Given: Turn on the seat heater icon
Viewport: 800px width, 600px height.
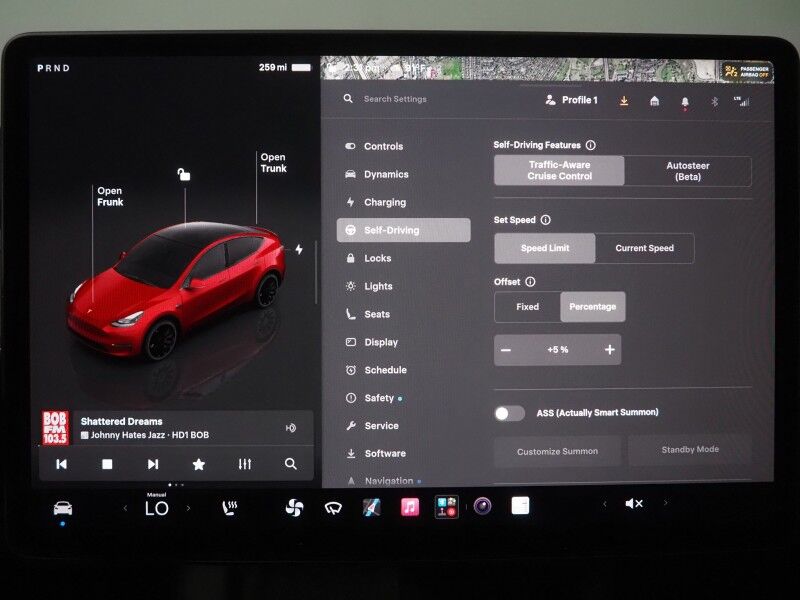Looking at the screenshot, I should point(230,508).
